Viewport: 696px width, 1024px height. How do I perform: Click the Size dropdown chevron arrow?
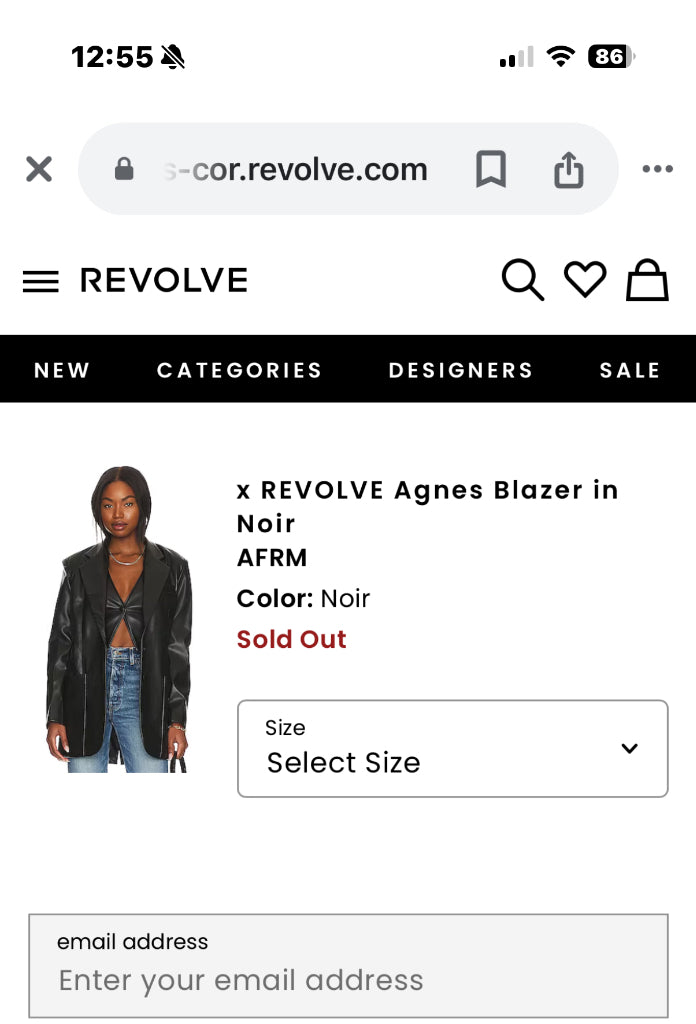pos(629,748)
